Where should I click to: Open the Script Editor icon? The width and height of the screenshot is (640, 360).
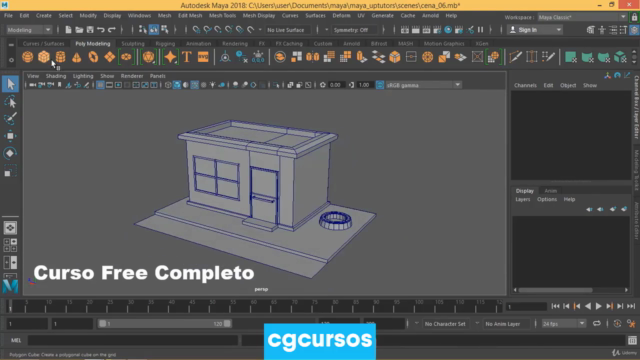(x=632, y=340)
